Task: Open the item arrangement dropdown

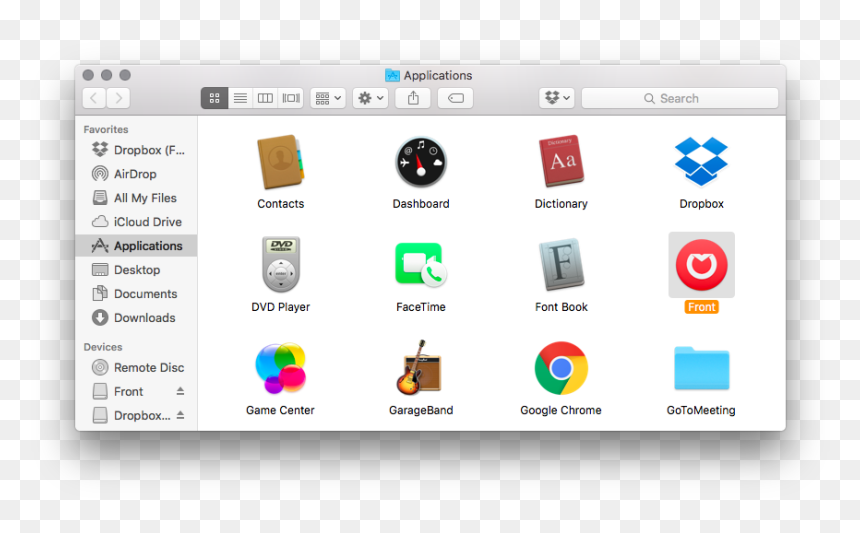Action: point(327,98)
